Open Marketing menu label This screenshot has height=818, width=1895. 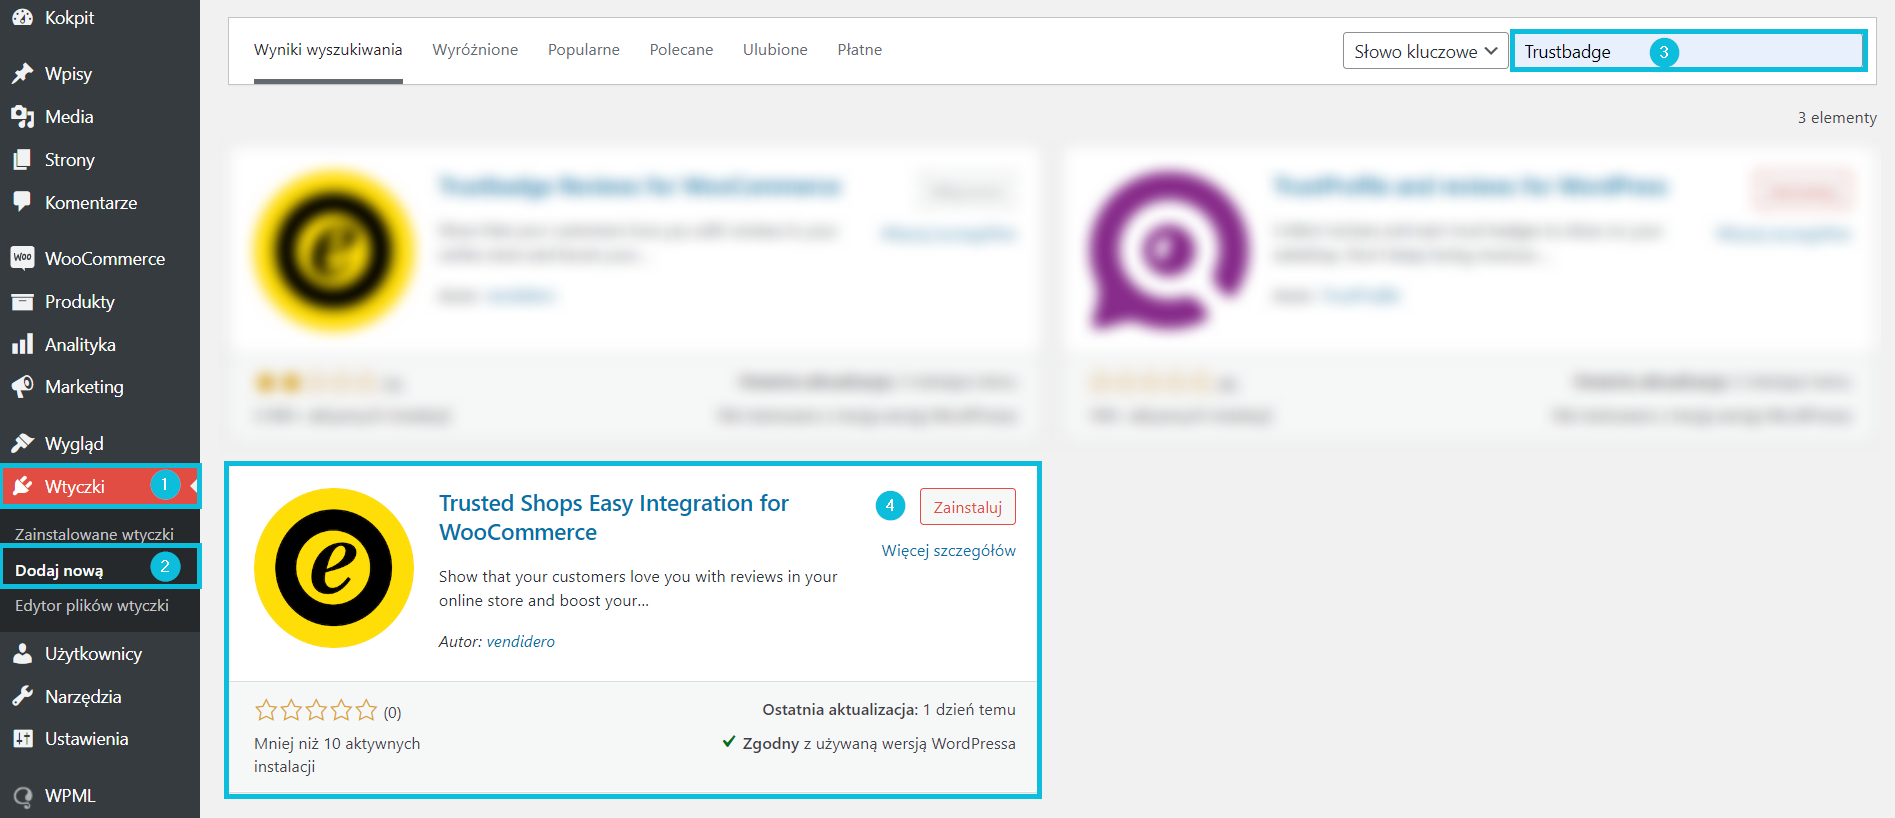tap(84, 387)
